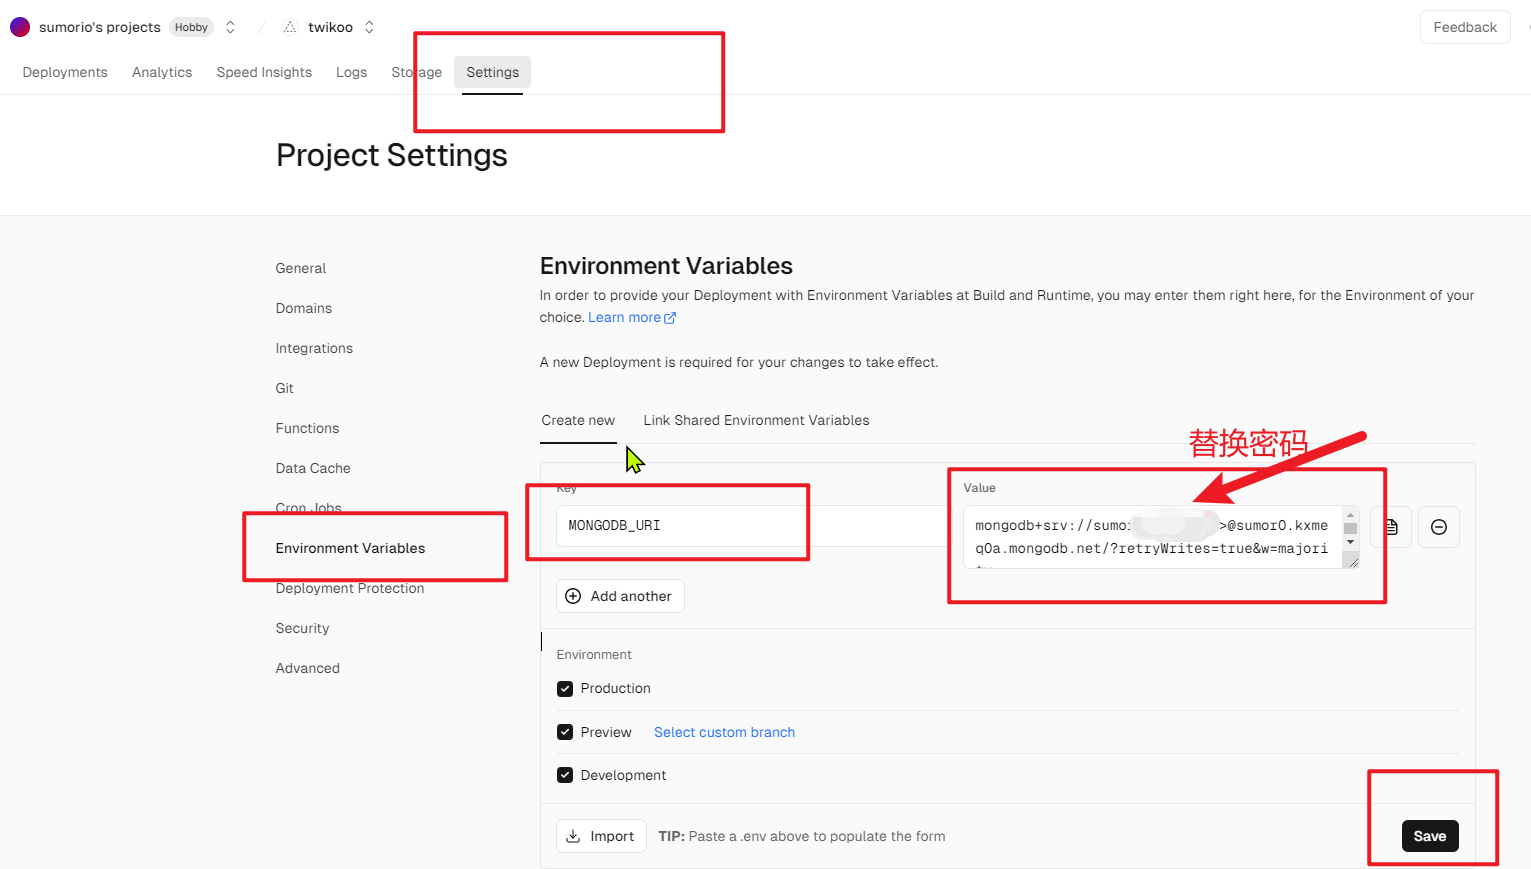1531x869 pixels.
Task: Open the team switcher chevron beside Hobby
Action: click(230, 27)
